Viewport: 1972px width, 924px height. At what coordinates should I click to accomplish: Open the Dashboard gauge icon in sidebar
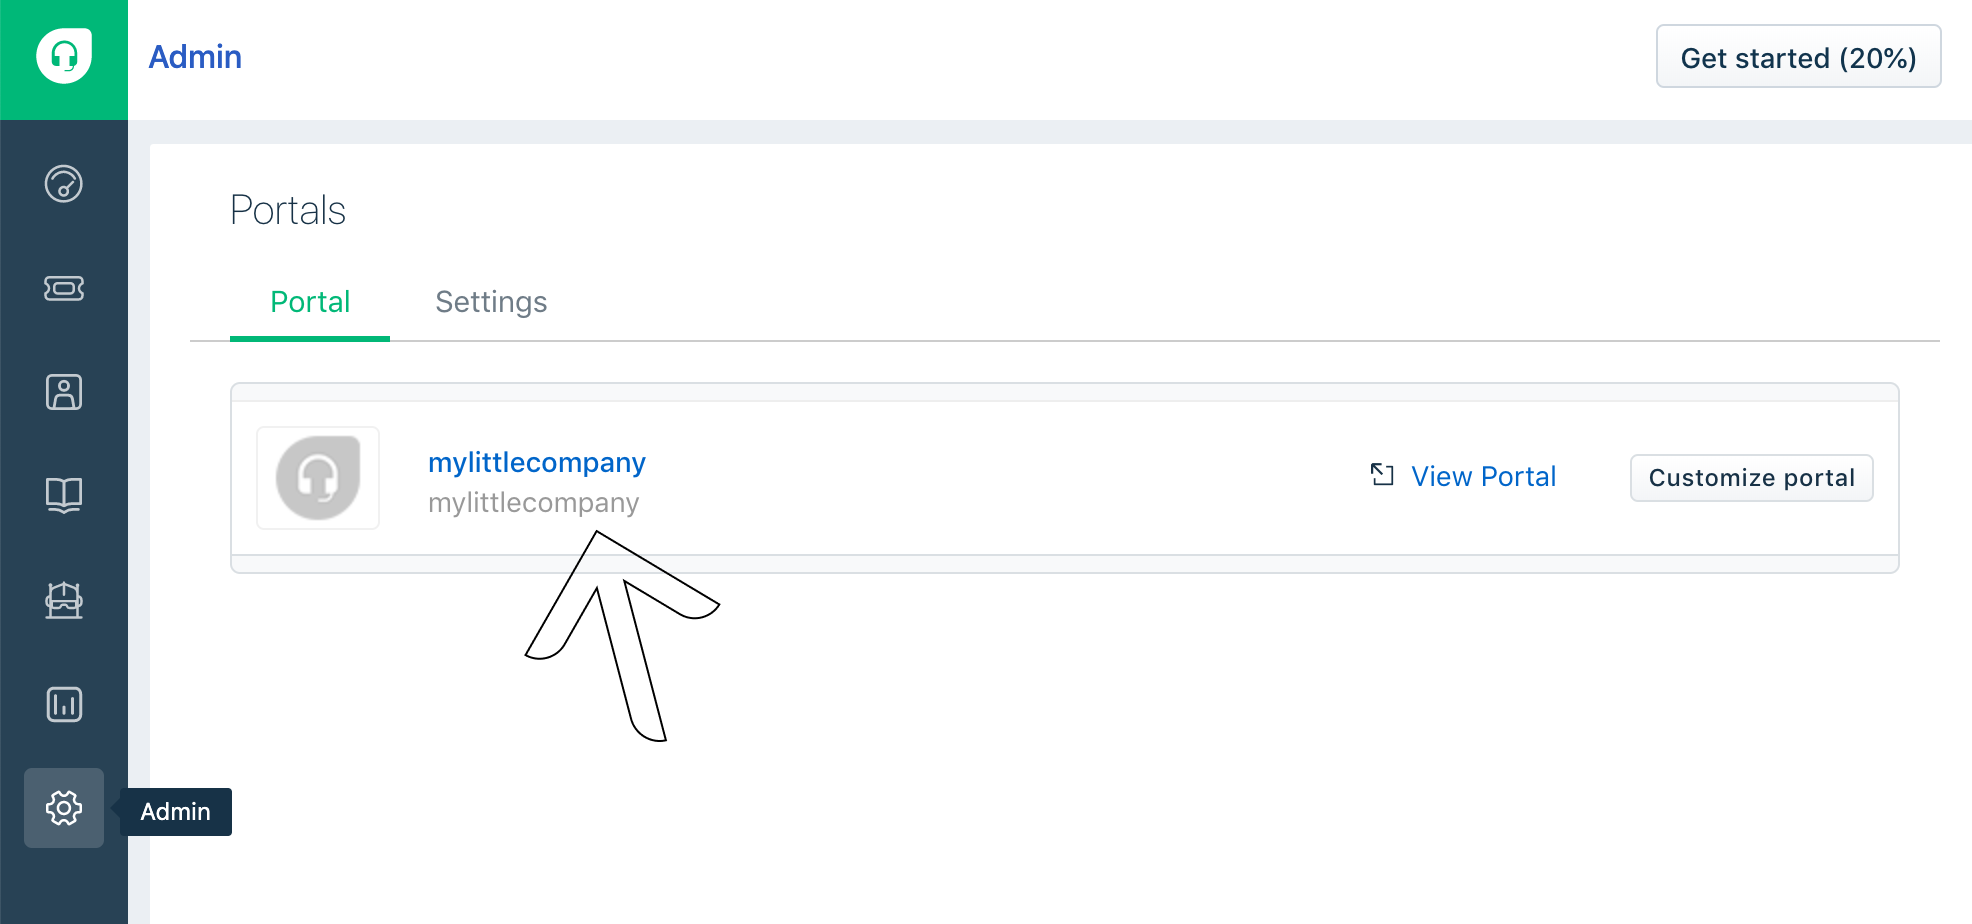coord(64,184)
